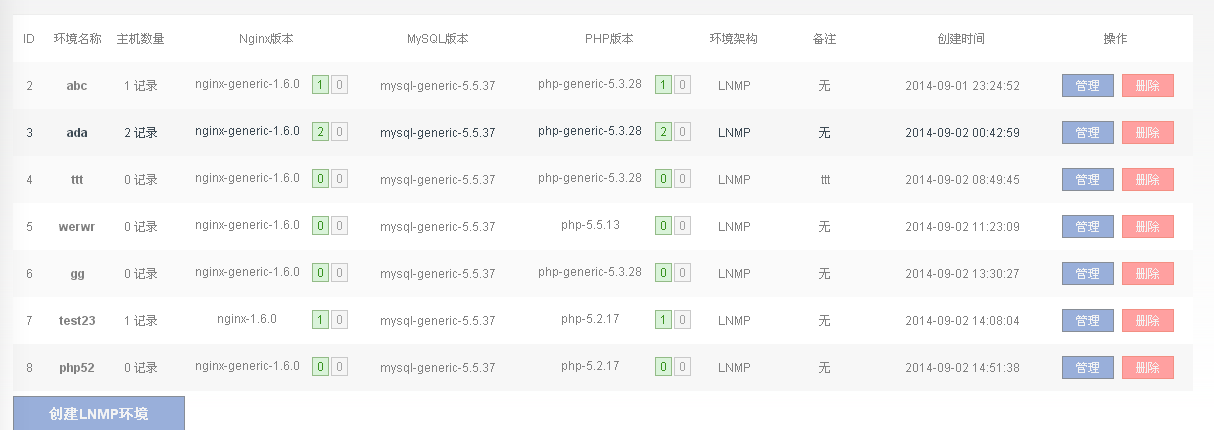
Task: Click green Nginx badge in php52 row
Action: pyautogui.click(x=320, y=367)
